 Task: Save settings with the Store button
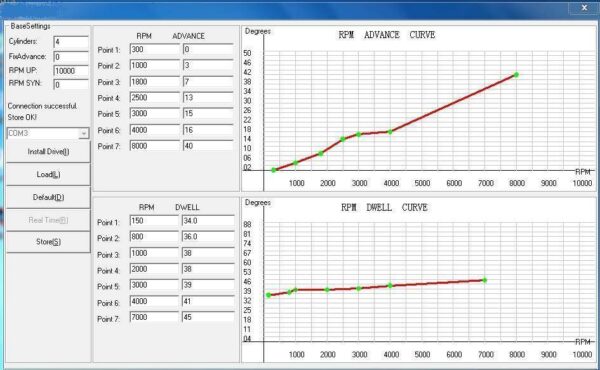tap(48, 242)
